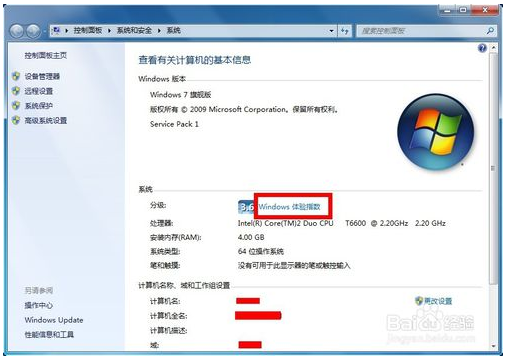This screenshot has width=508, height=361.
Task: Click the Service Pack 1 text
Action: tap(174, 124)
